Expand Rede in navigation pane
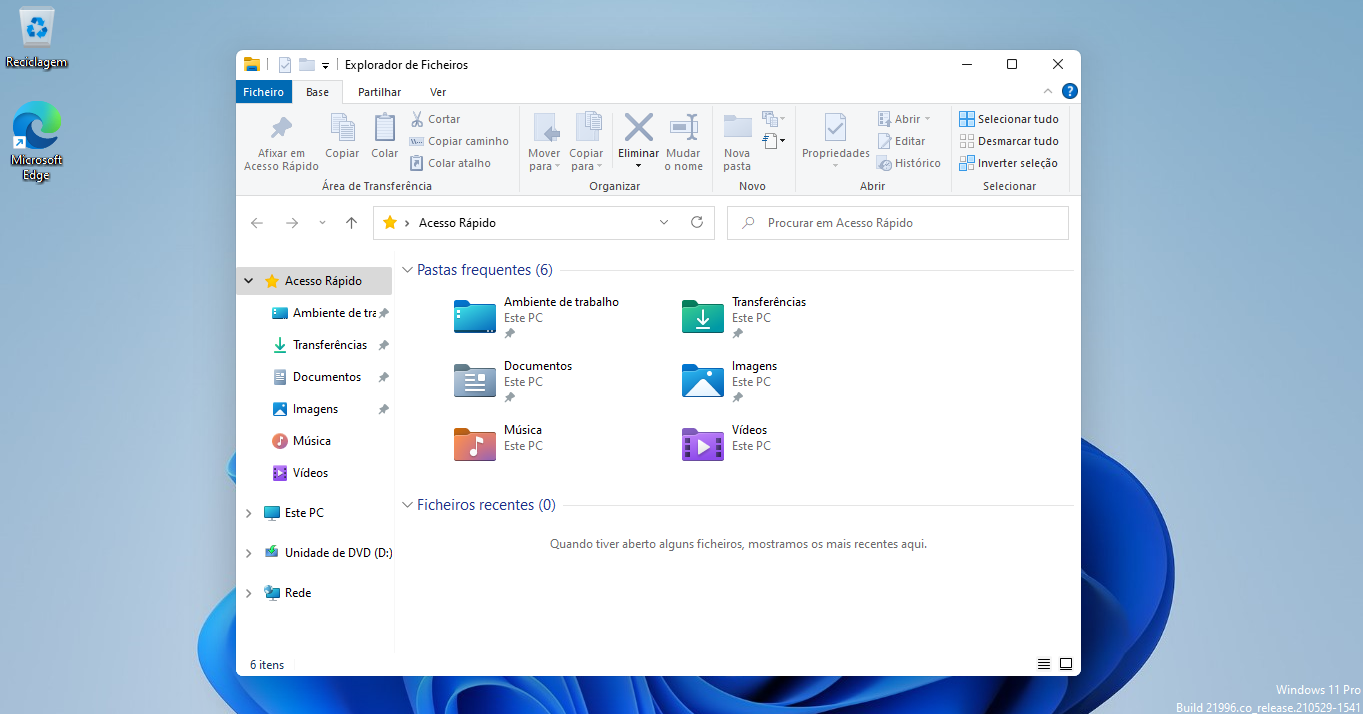Viewport: 1363px width, 714px height. tap(249, 593)
